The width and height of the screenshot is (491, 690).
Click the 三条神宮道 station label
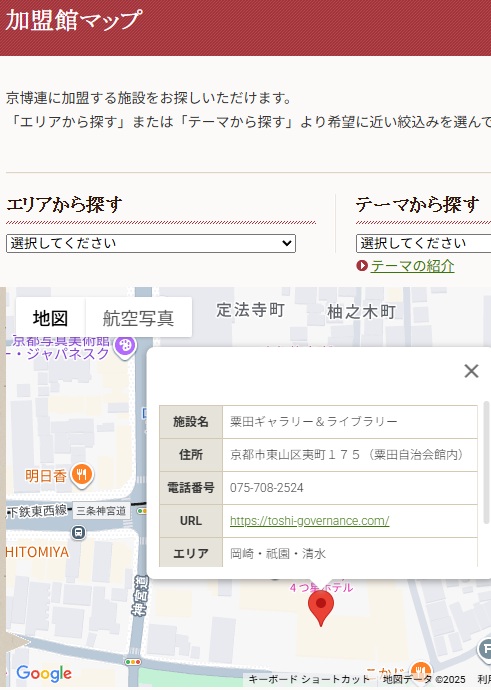pos(101,511)
